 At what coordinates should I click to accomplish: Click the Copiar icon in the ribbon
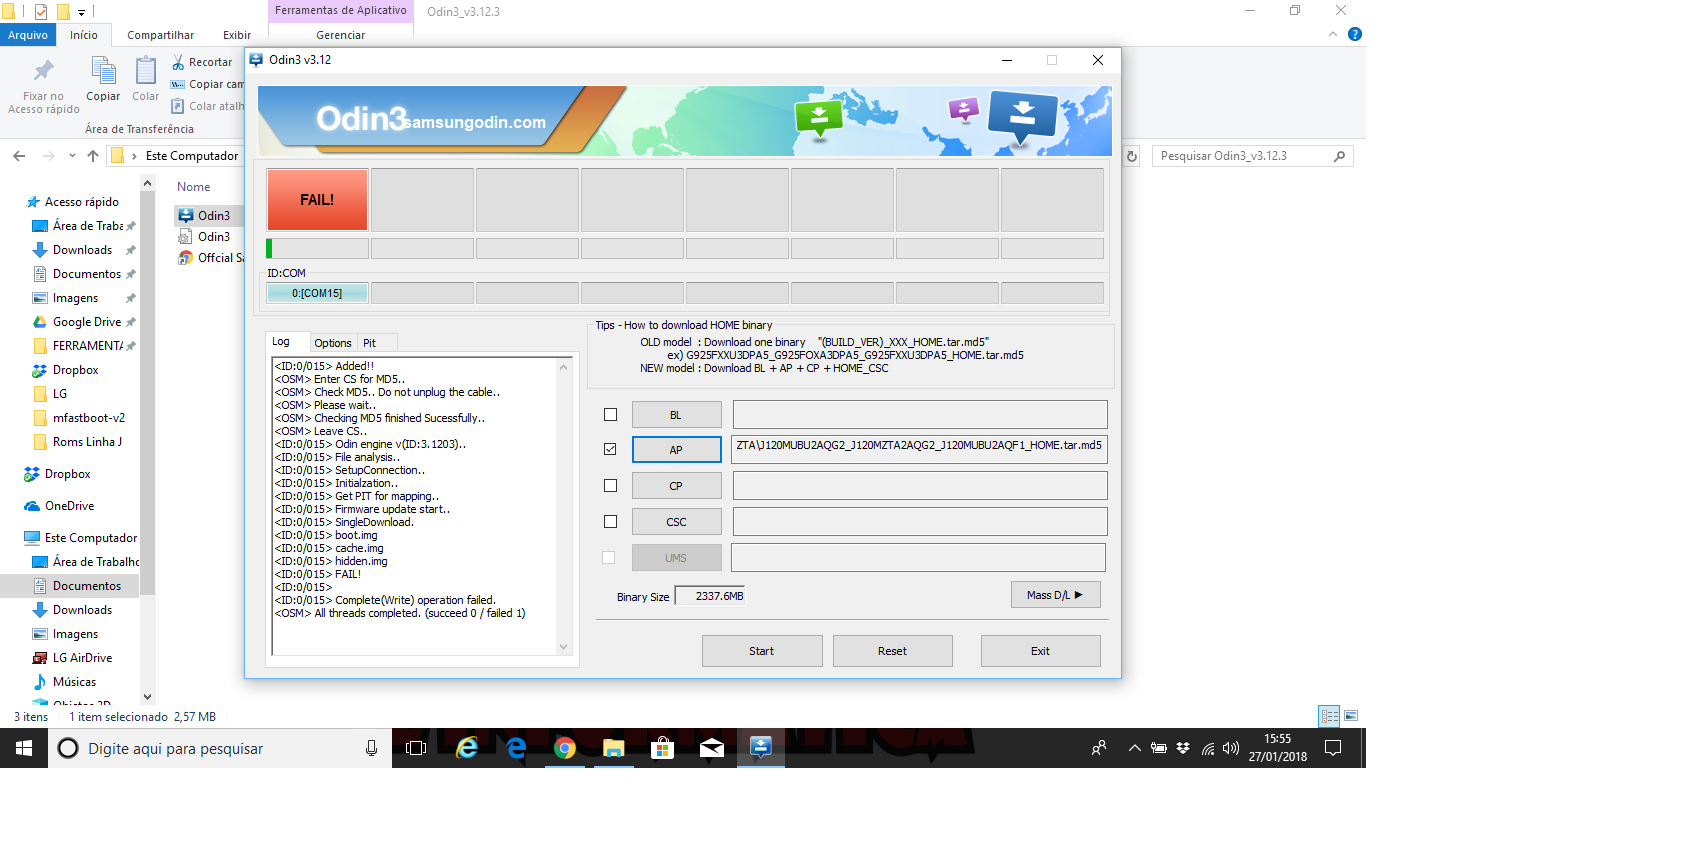click(103, 71)
